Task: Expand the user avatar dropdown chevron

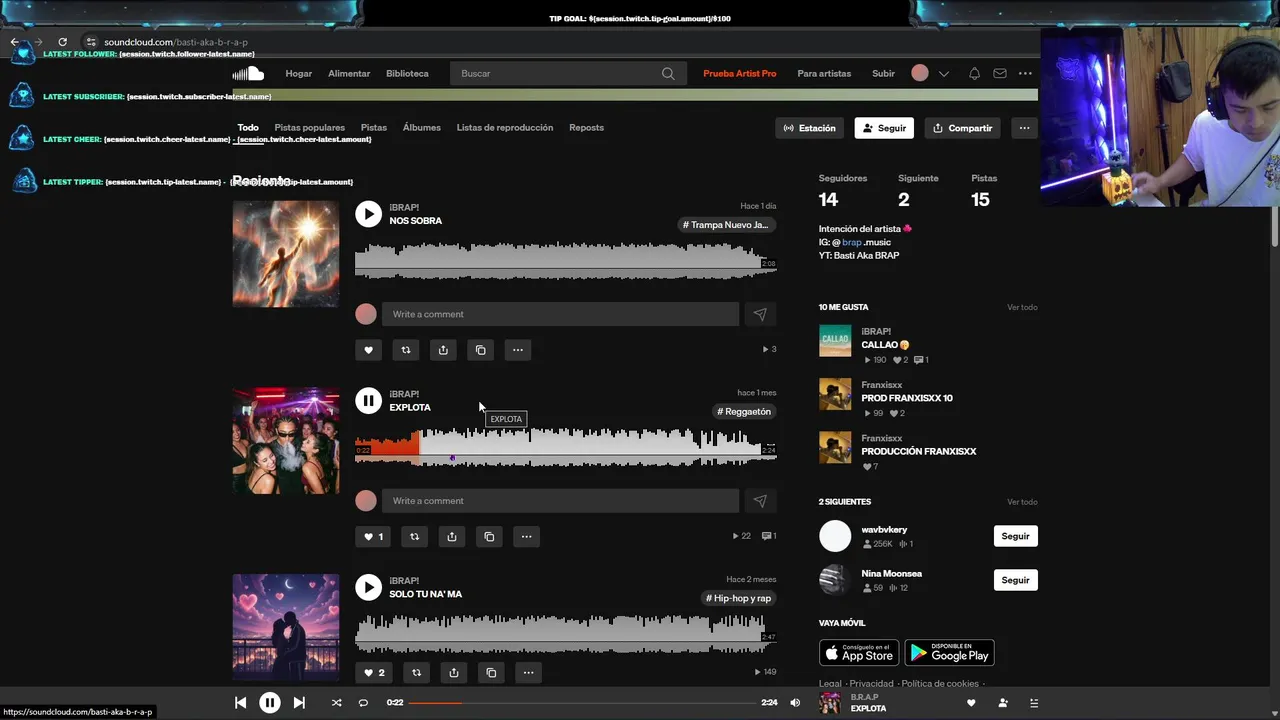Action: 943,74
